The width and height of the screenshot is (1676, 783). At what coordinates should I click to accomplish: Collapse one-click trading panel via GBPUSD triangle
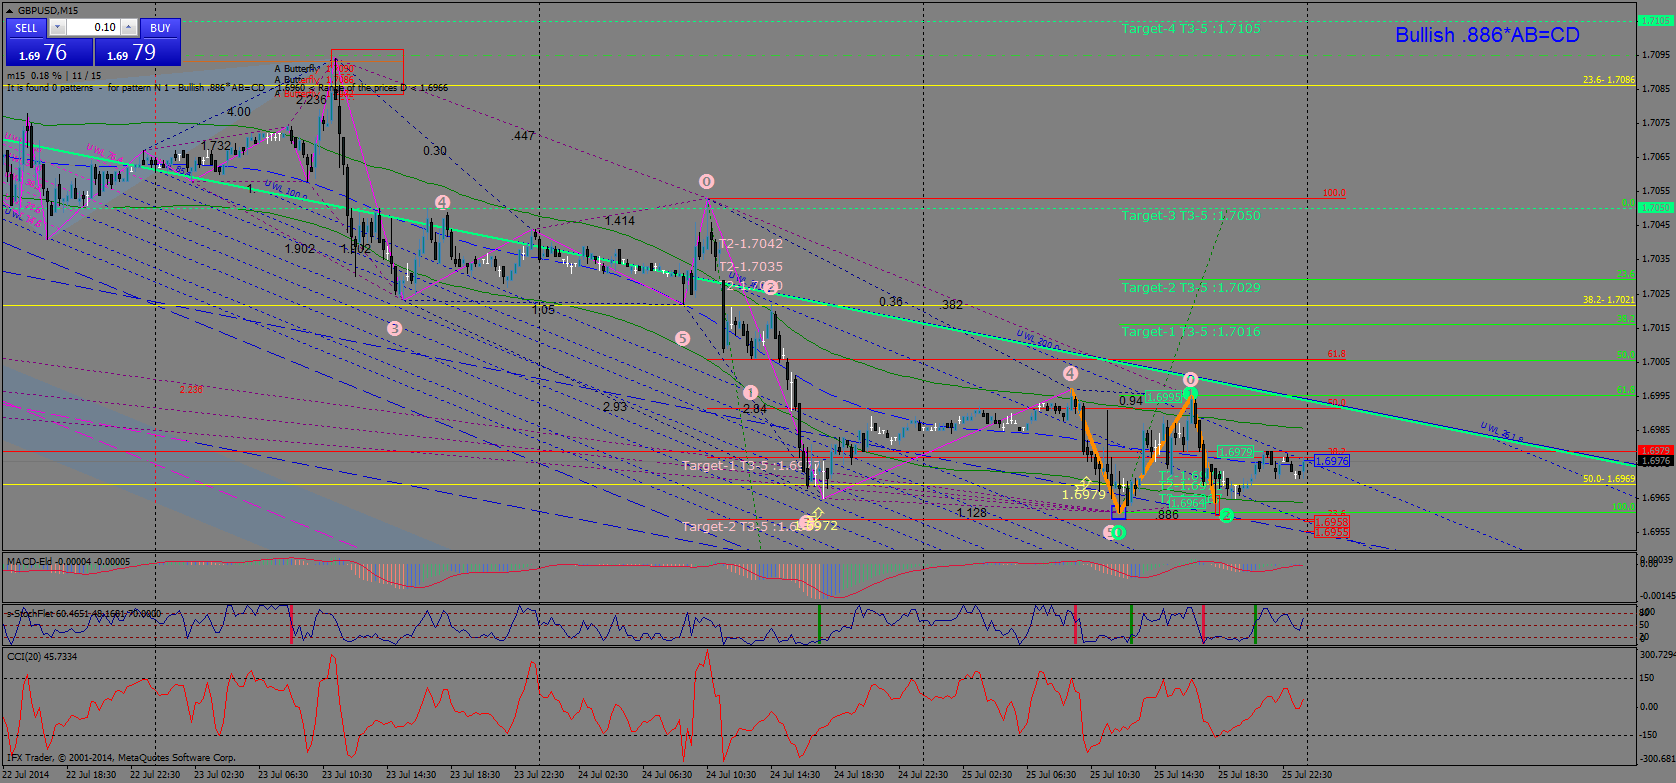[x=9, y=10]
